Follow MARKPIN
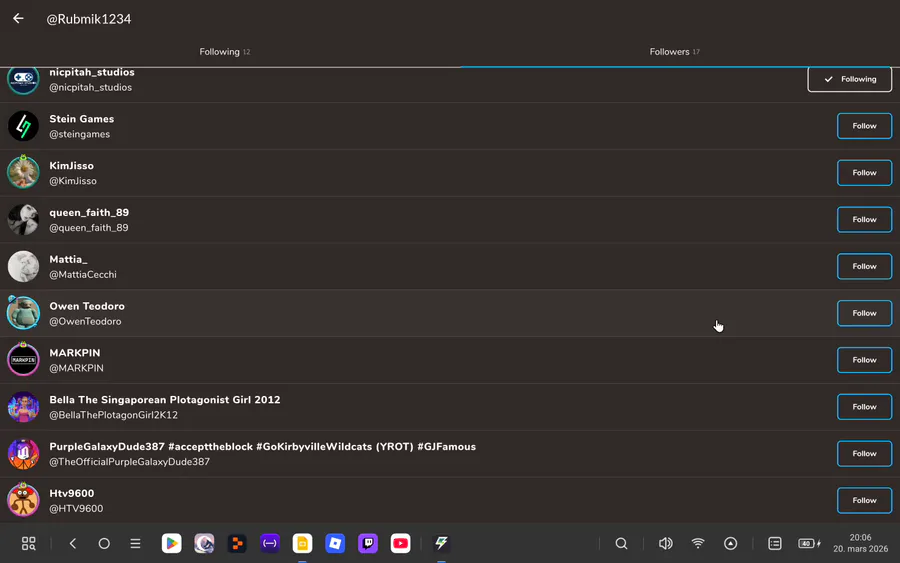The image size is (900, 563). pos(864,360)
